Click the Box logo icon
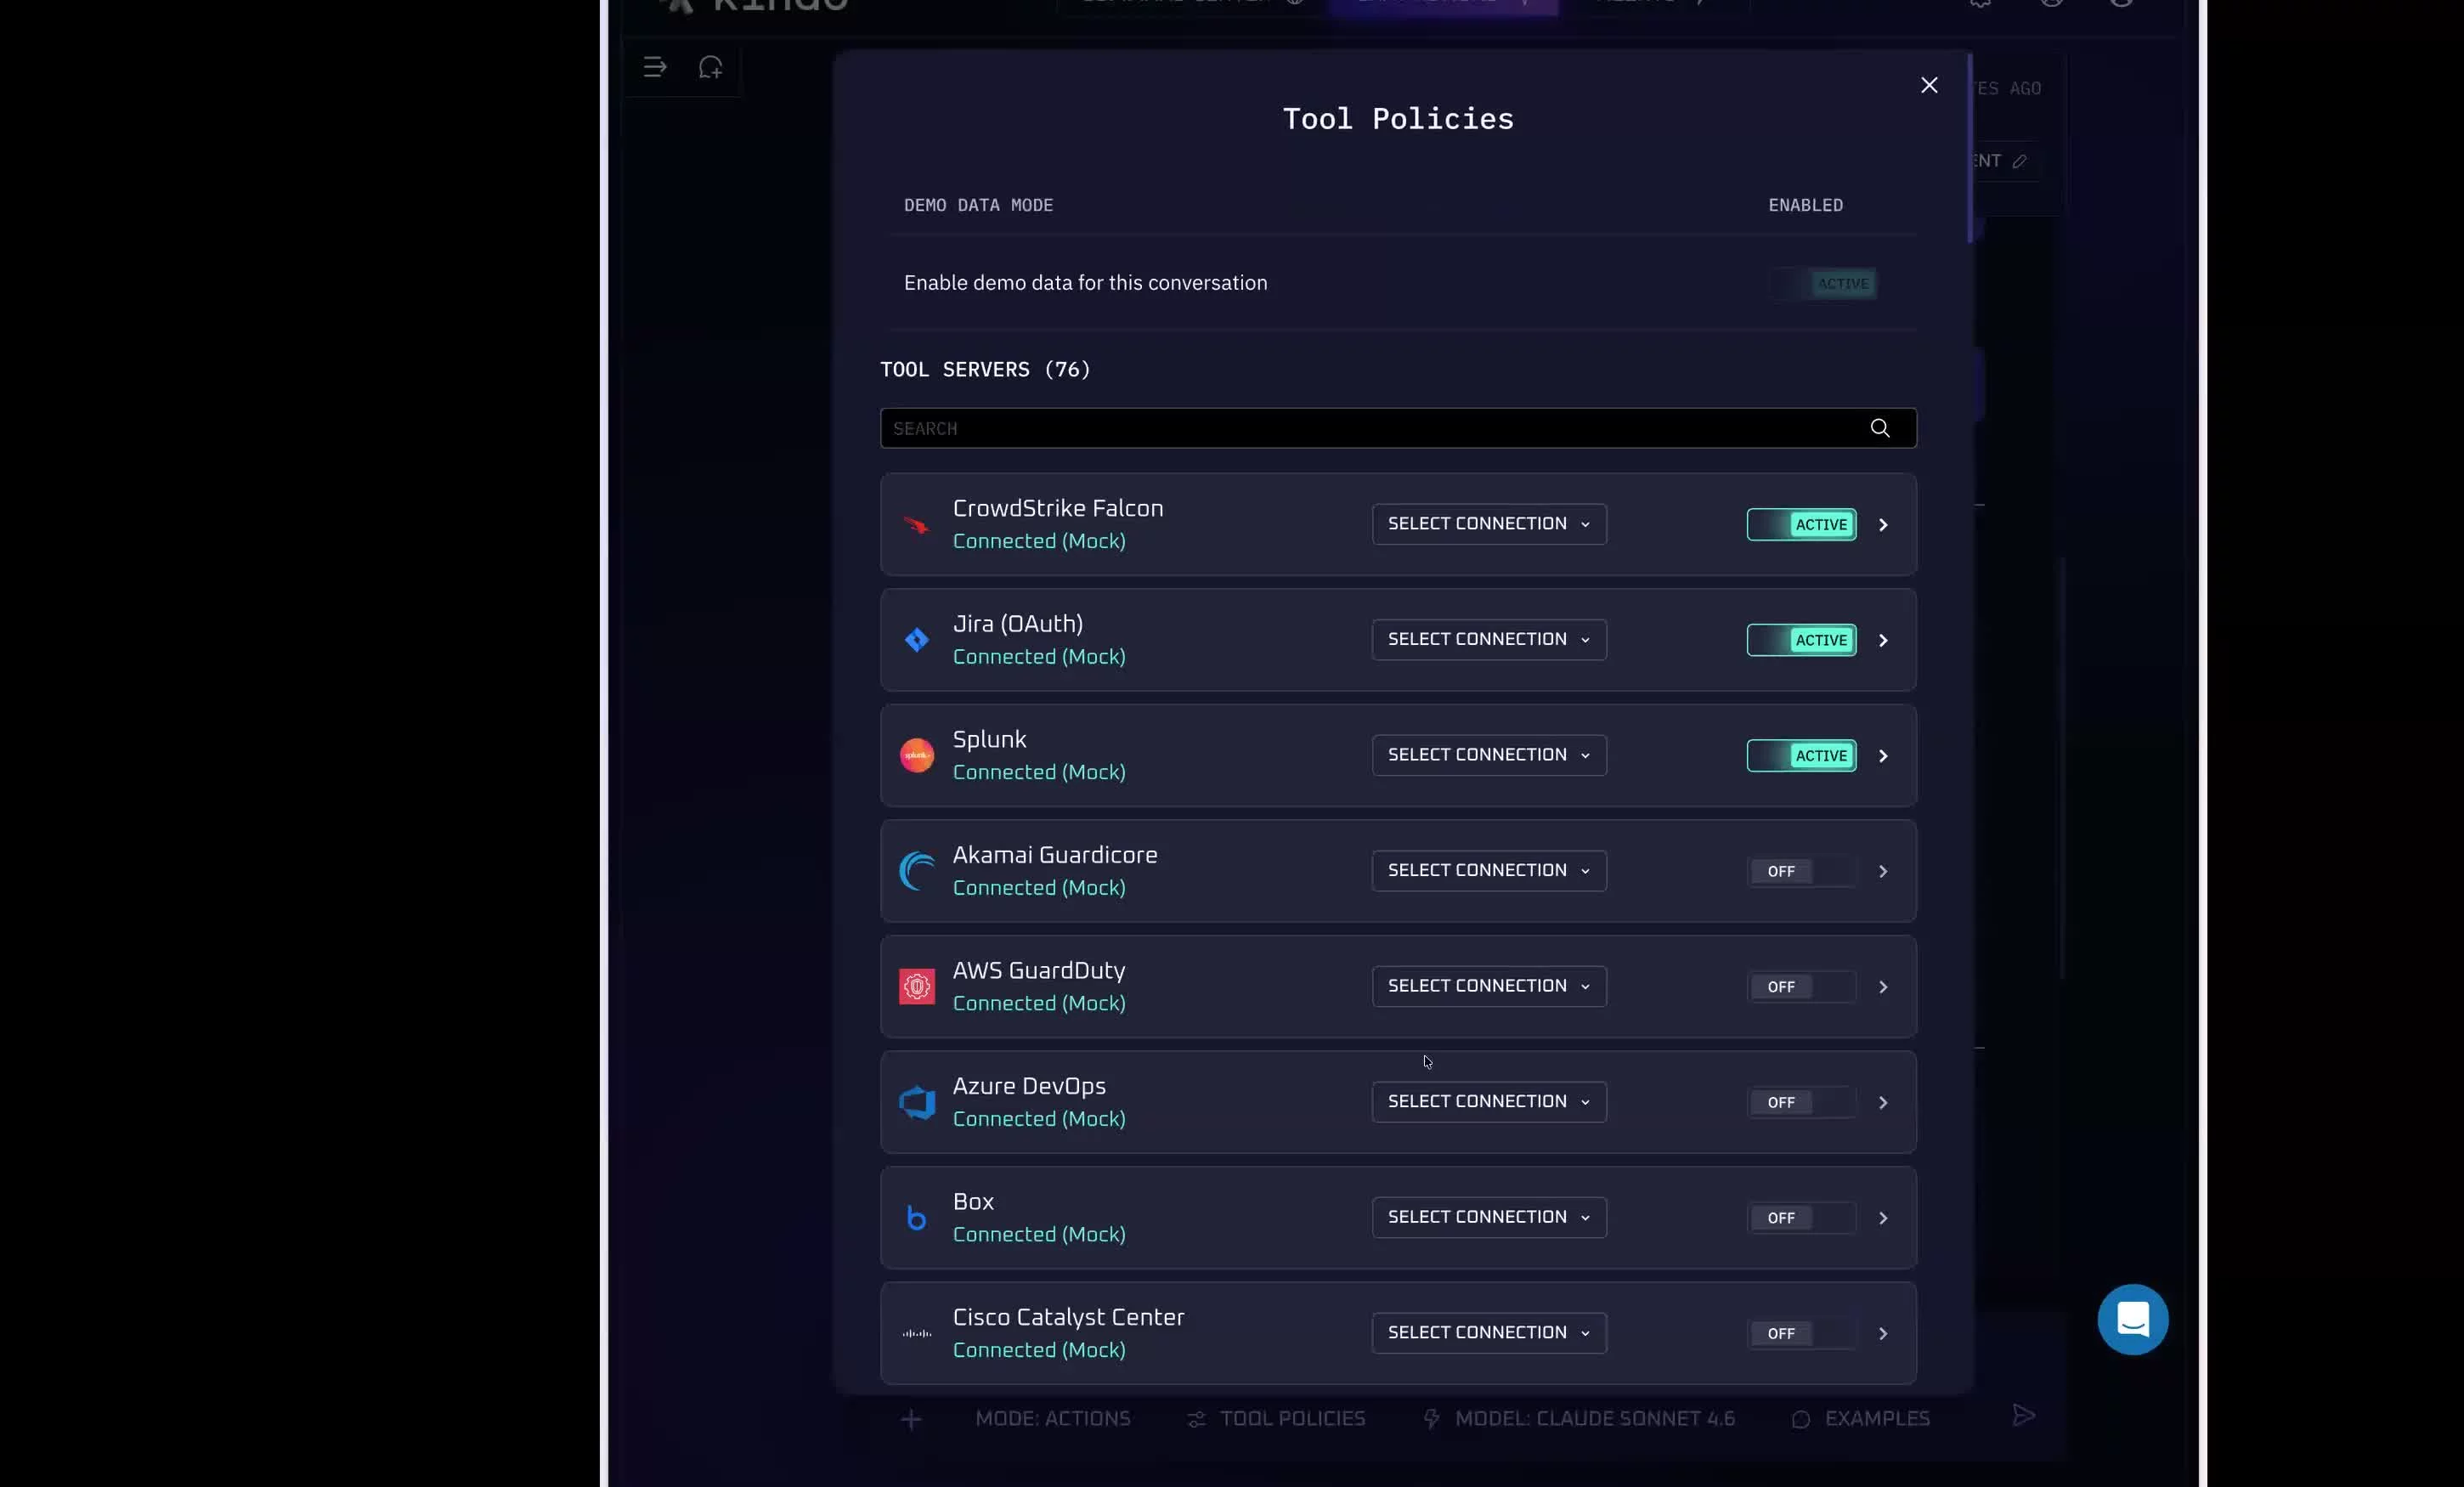Viewport: 2464px width, 1487px height. click(916, 1217)
